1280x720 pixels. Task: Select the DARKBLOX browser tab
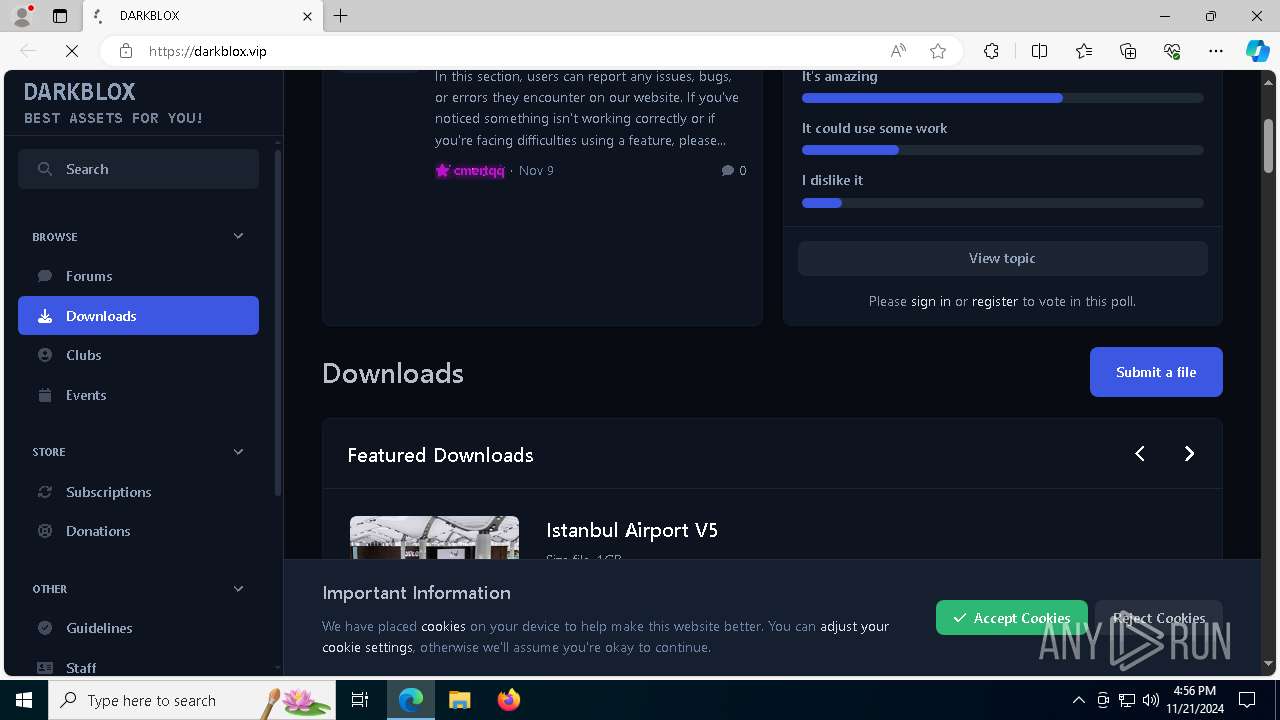202,16
